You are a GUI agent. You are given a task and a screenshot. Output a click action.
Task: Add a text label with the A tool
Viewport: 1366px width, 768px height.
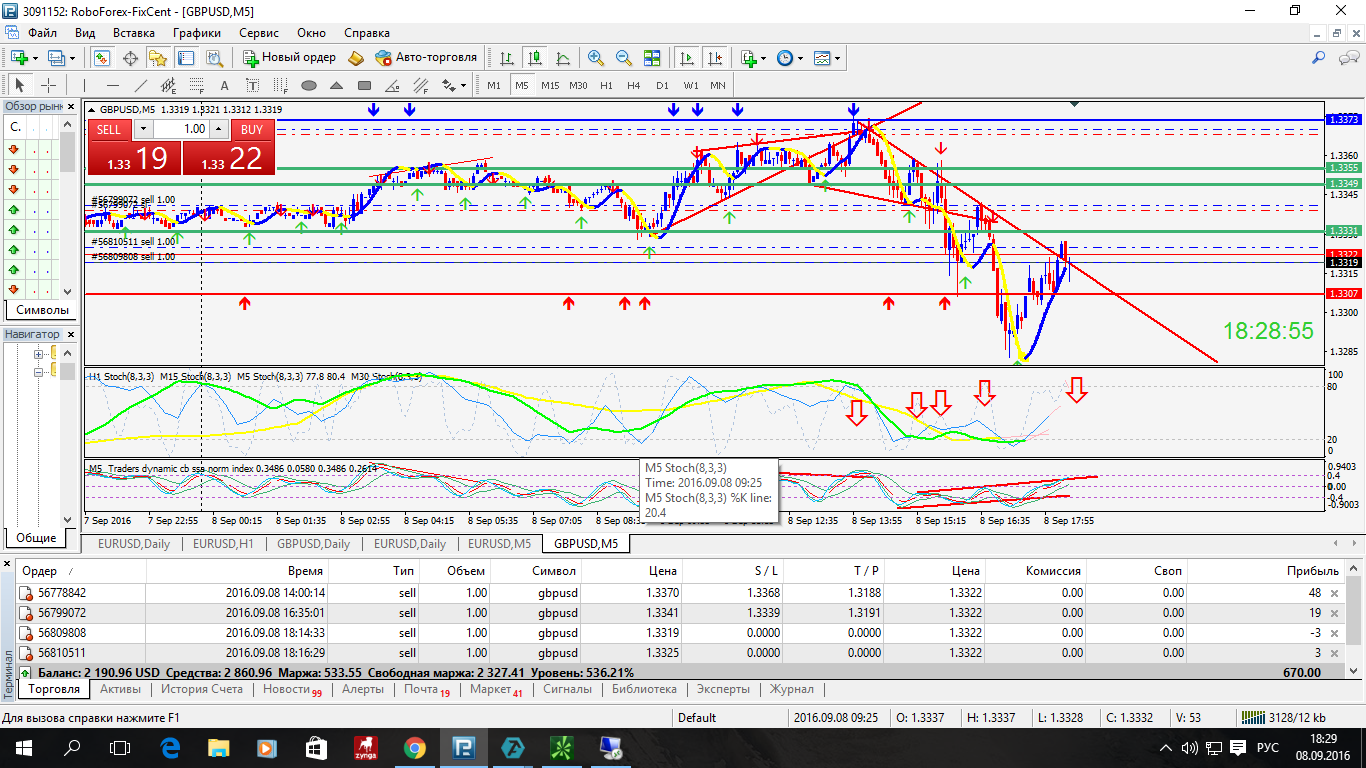pos(224,85)
